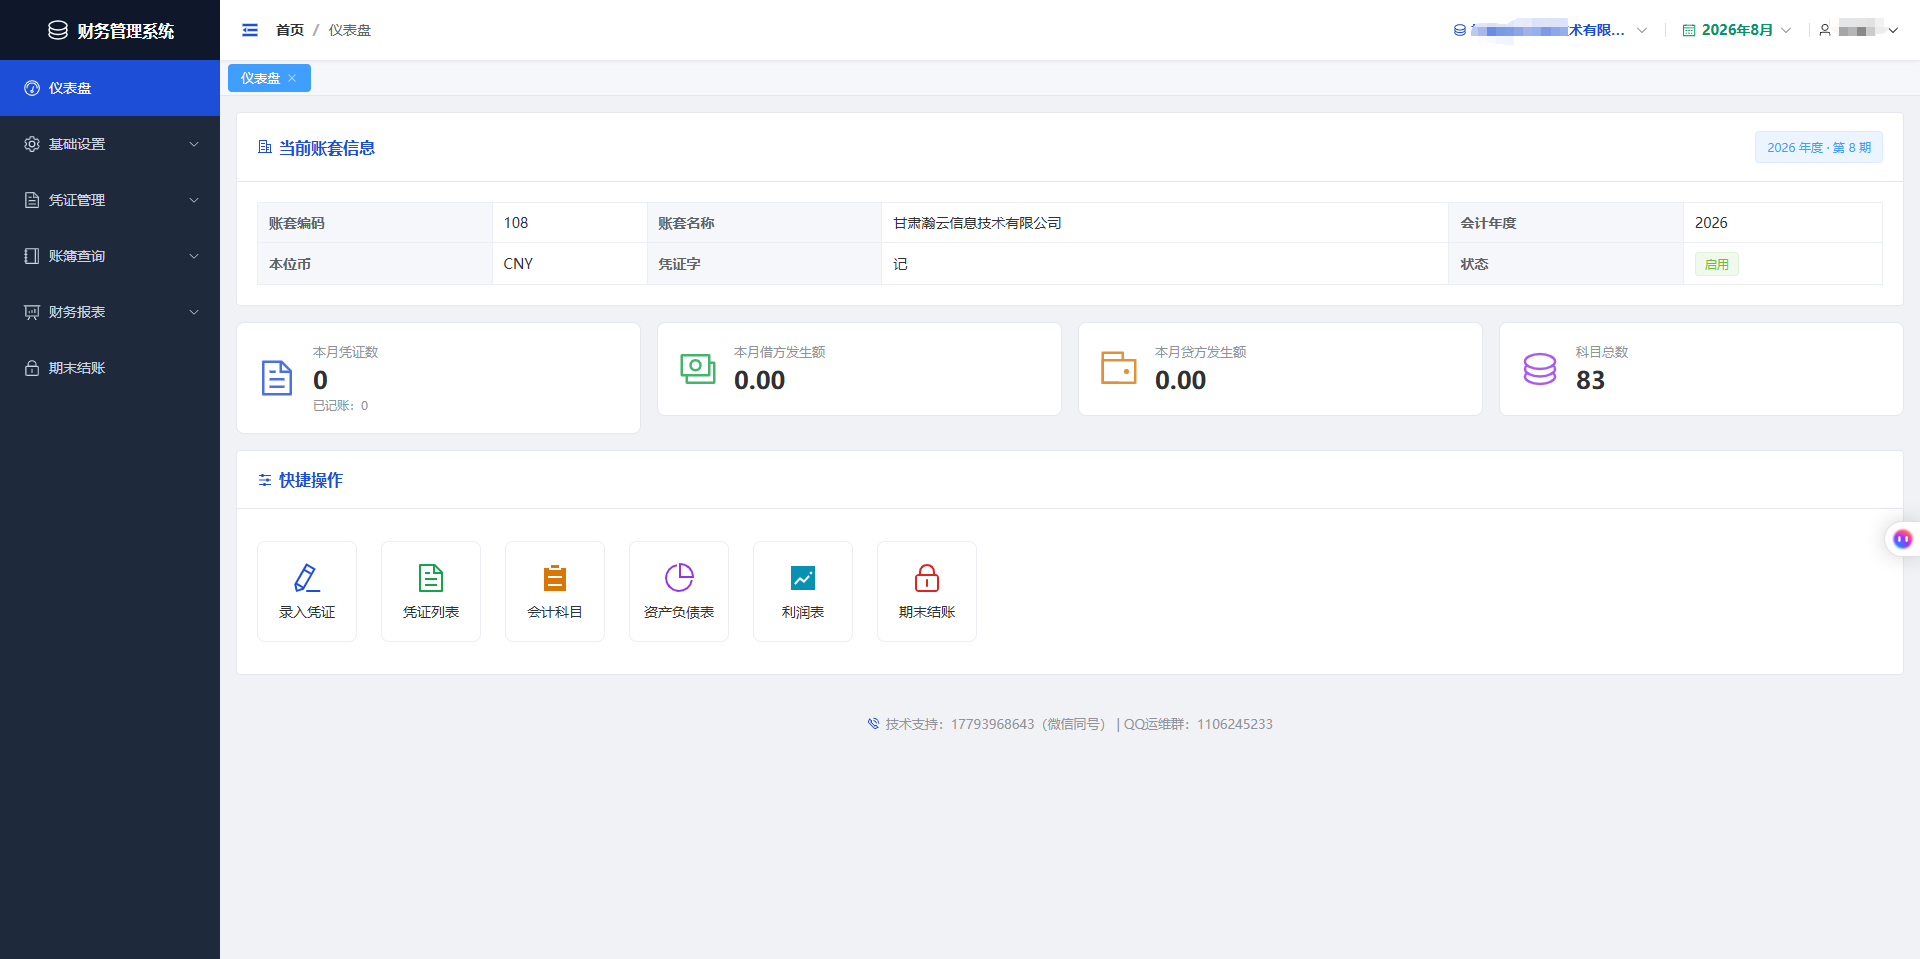Open the 基础设置 sidebar menu
Screen dimensions: 1920x959
point(110,144)
